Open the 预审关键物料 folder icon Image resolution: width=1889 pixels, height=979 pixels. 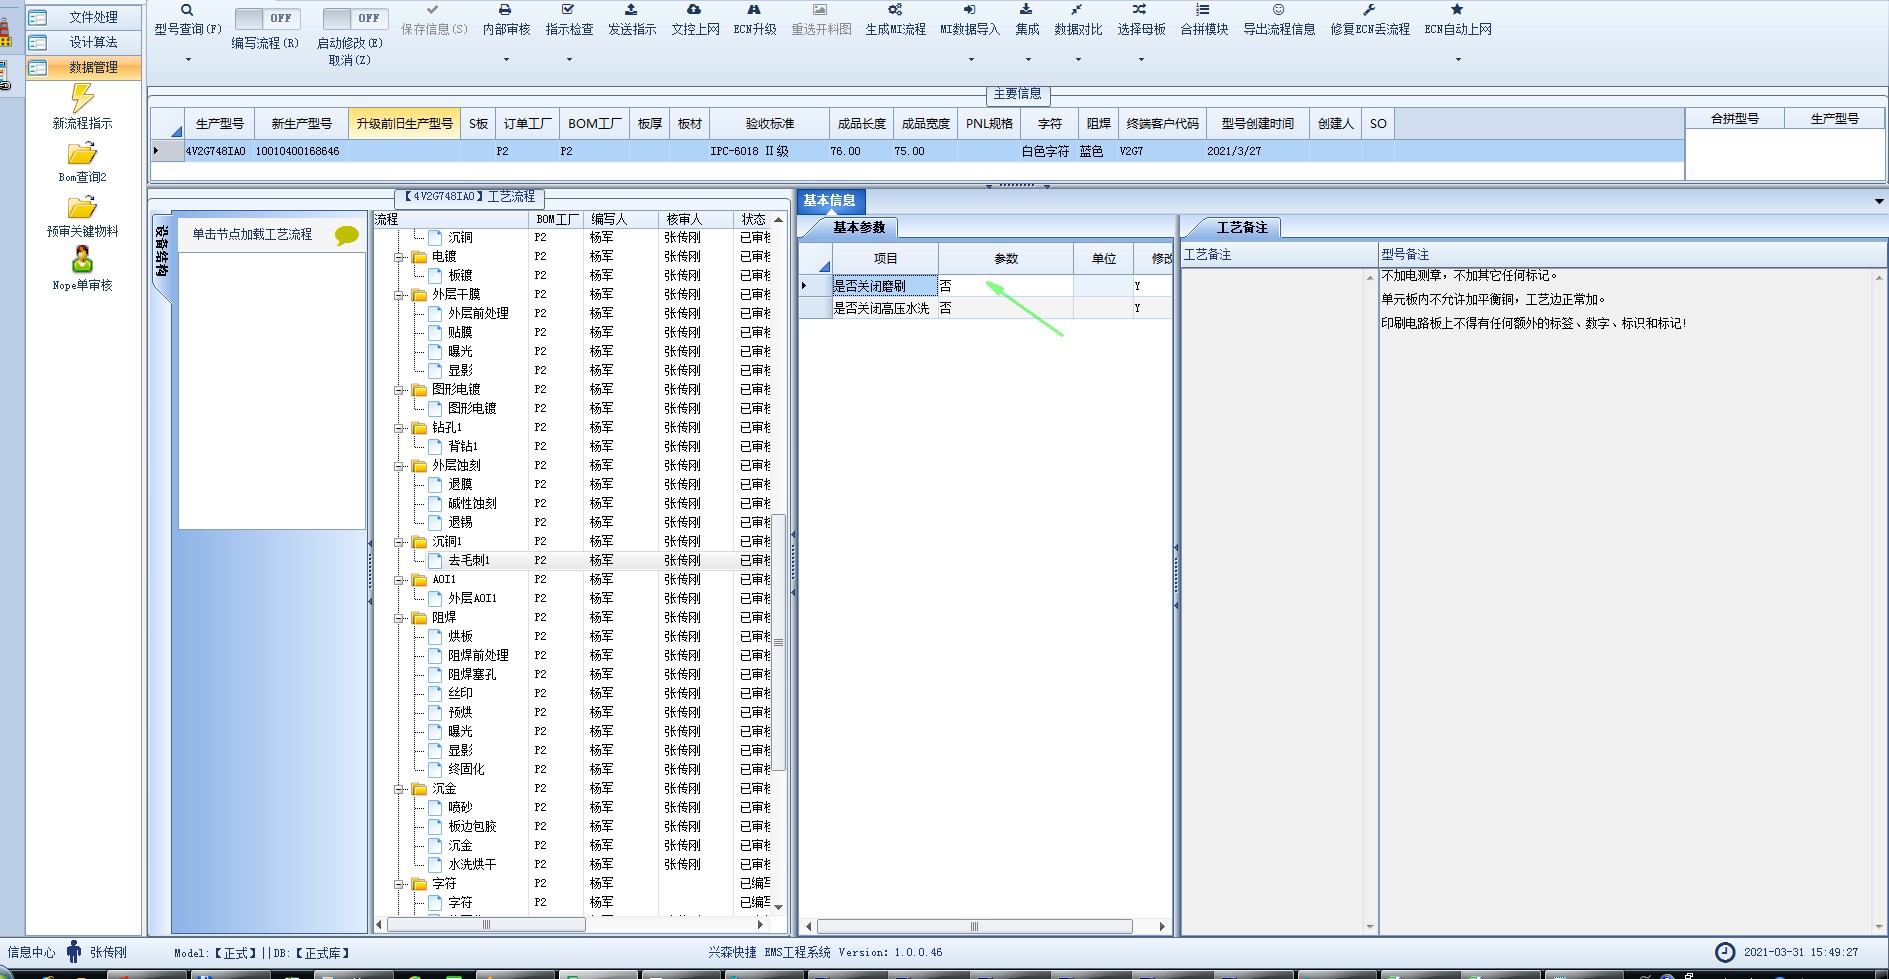coord(82,208)
